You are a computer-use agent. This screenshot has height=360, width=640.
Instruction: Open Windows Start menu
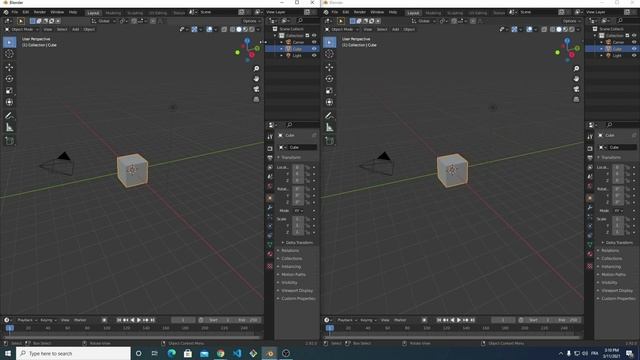(7, 353)
